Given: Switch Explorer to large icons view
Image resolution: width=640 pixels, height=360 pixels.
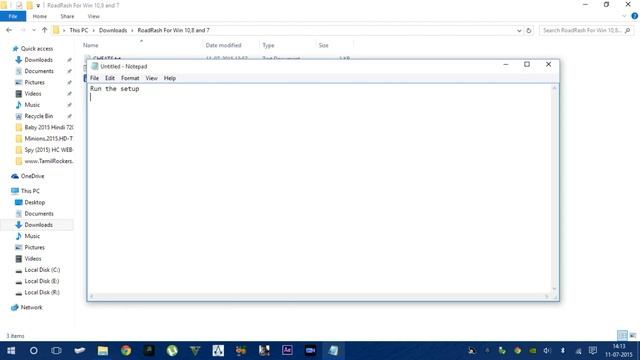Looking at the screenshot, I should [633, 336].
